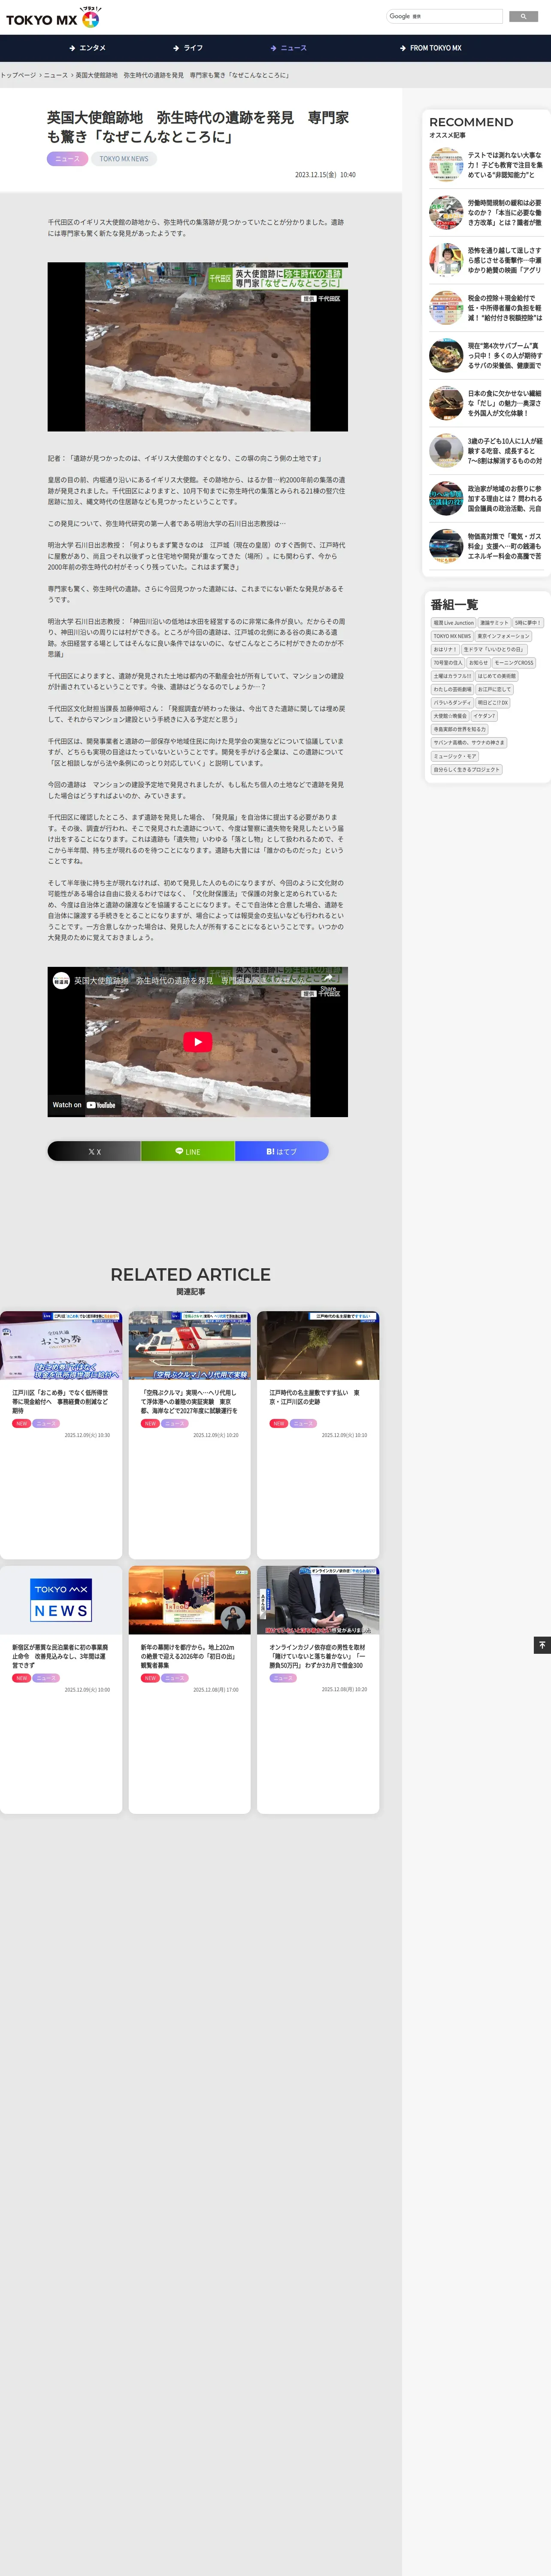Click the Google search submit button
The width and height of the screenshot is (551, 2576).
pyautogui.click(x=524, y=16)
